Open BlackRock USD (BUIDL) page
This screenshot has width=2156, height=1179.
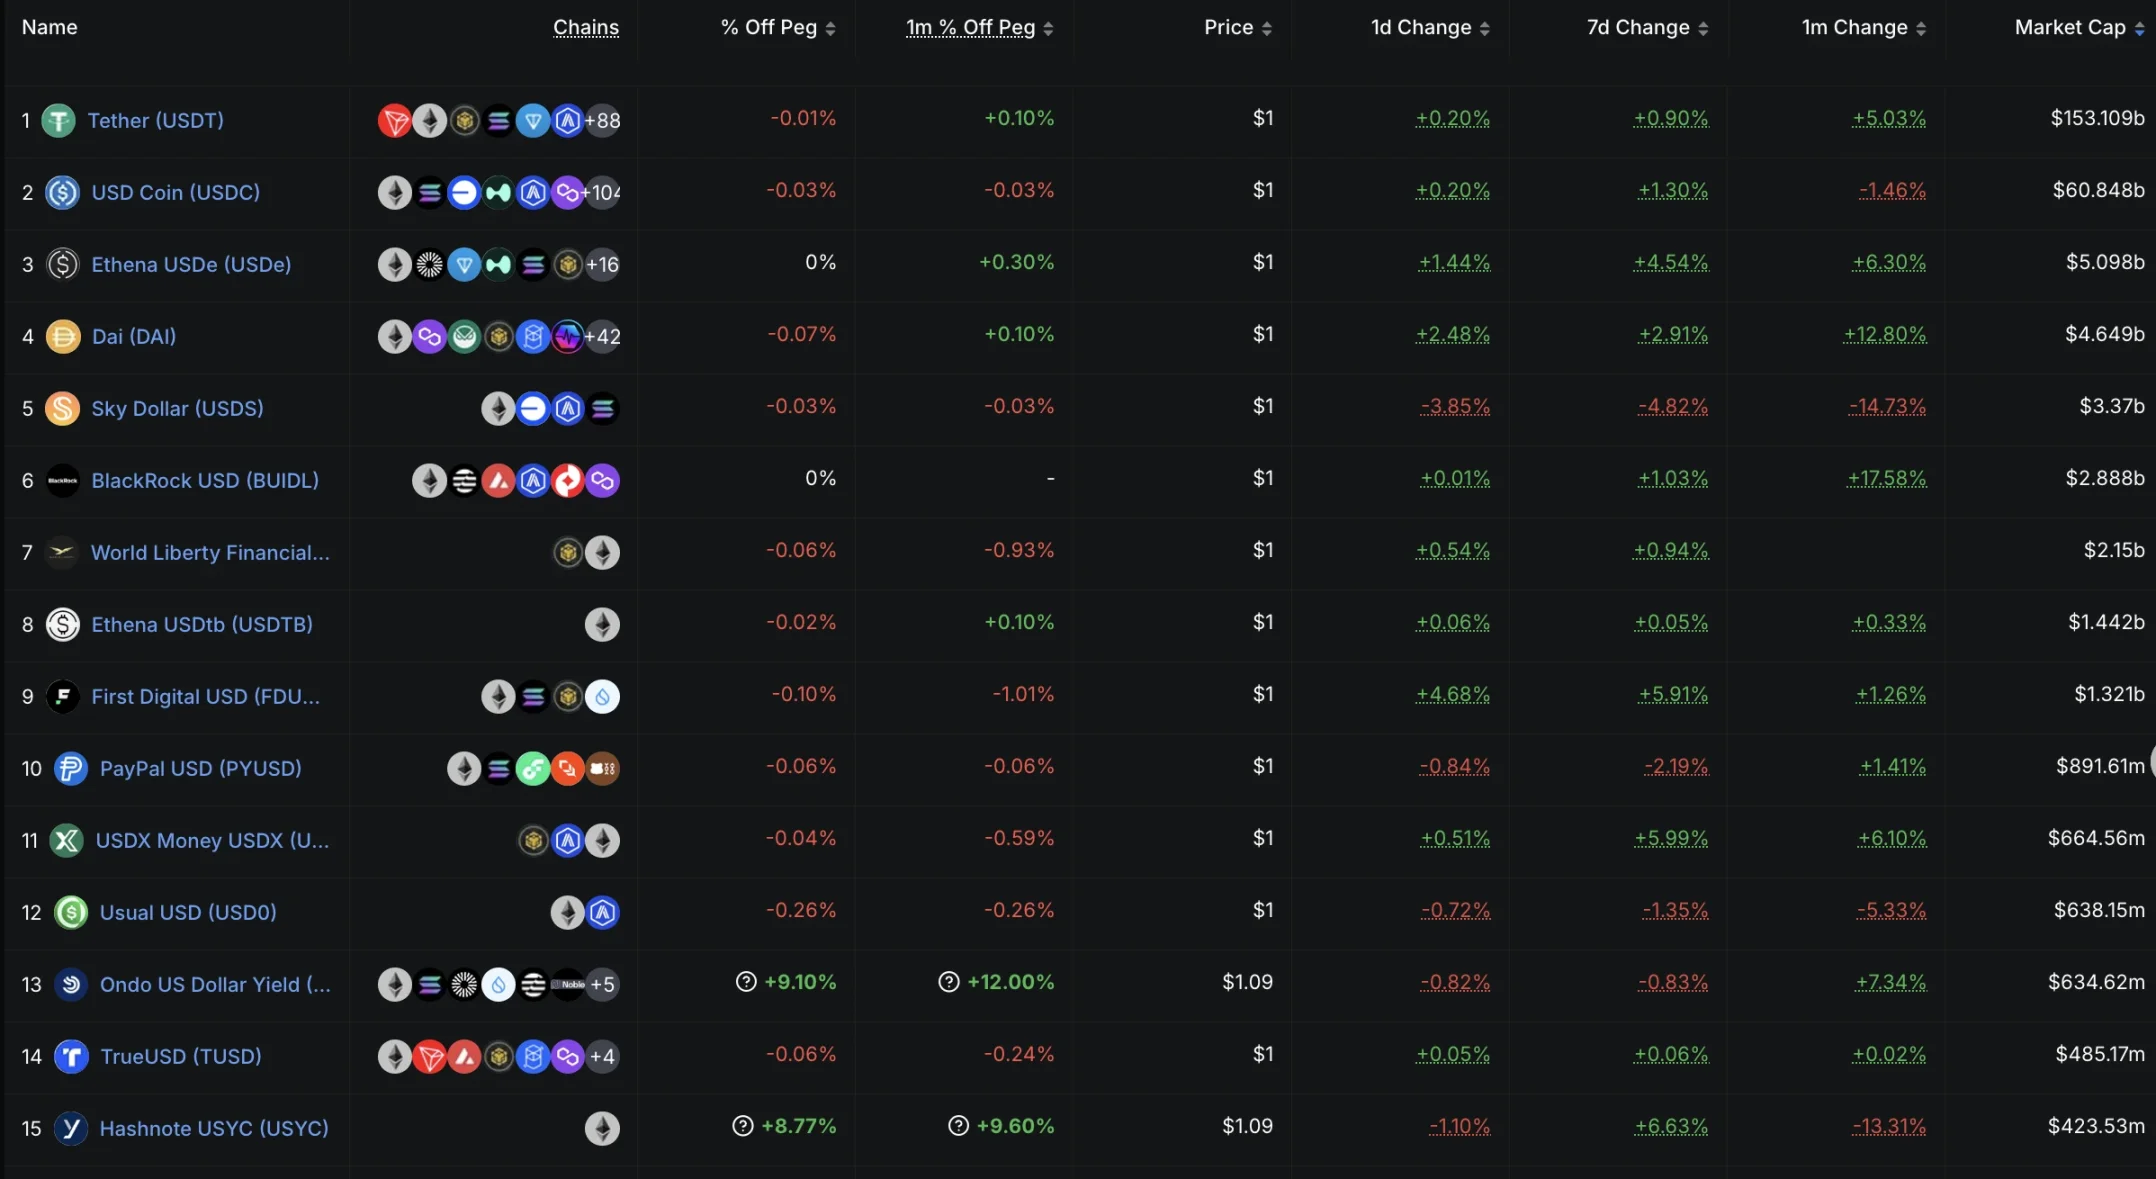click(x=205, y=481)
